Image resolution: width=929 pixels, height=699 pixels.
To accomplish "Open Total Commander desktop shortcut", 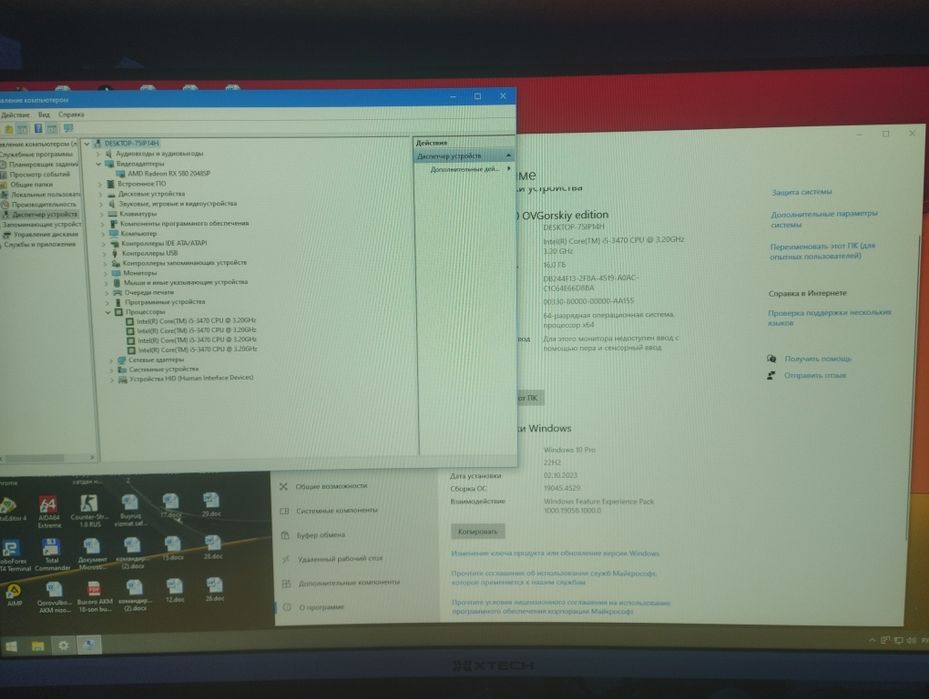I will 52,555.
